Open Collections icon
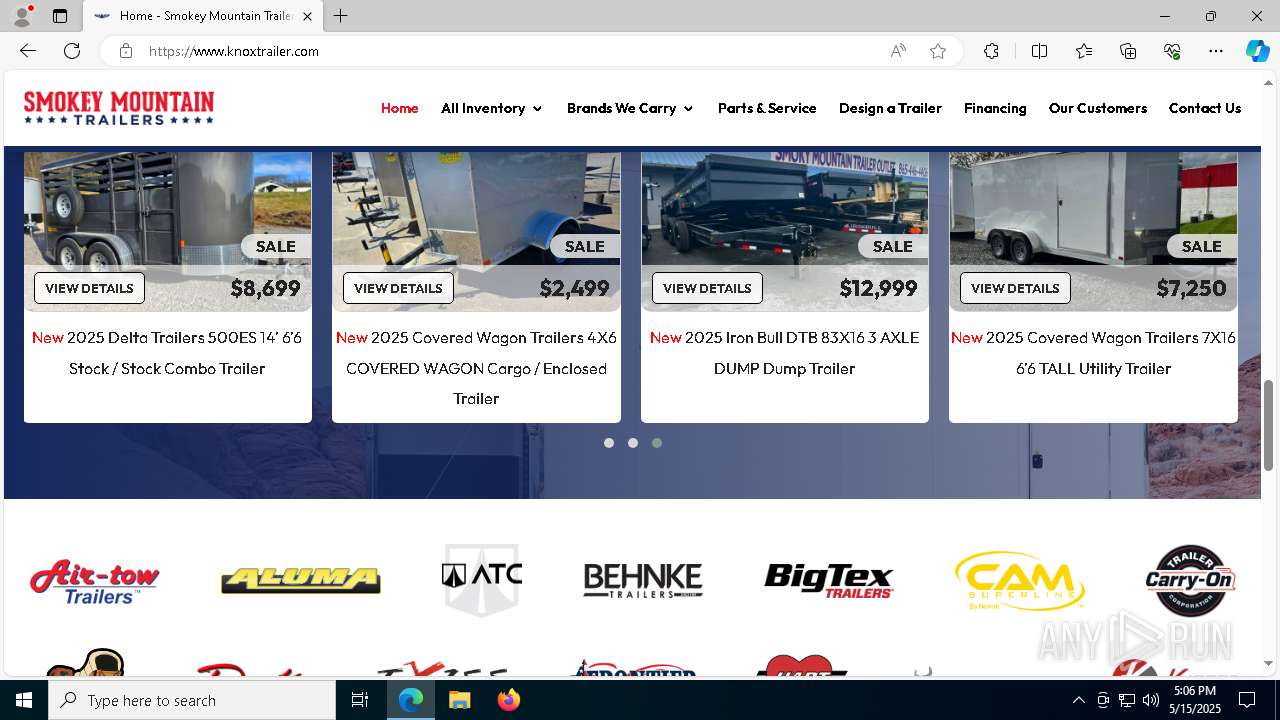This screenshot has width=1280, height=720. coord(1128,51)
